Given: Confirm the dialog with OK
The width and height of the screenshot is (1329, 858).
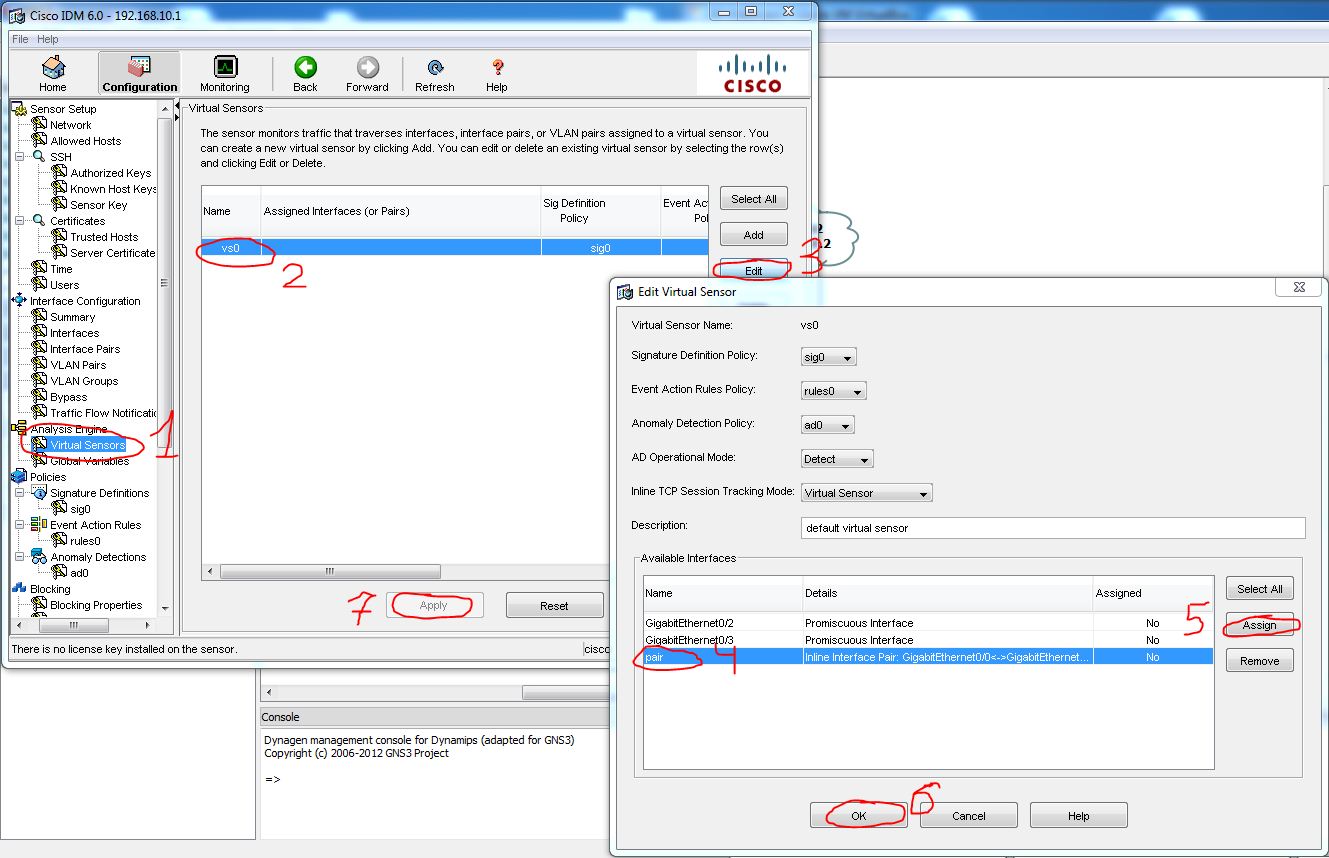Looking at the screenshot, I should pyautogui.click(x=859, y=816).
